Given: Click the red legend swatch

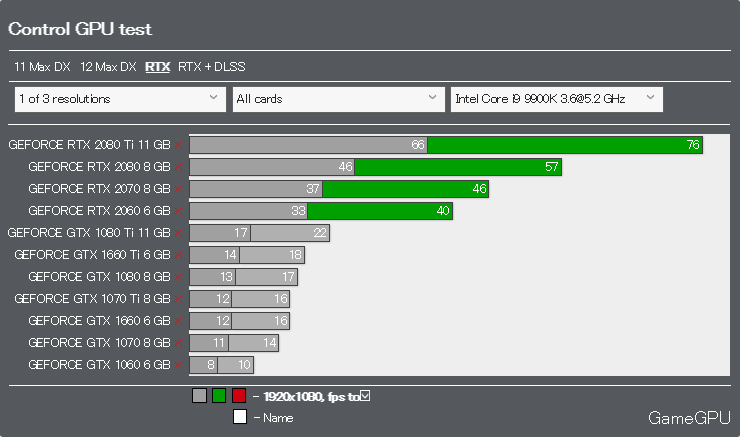Looking at the screenshot, I should pos(239,395).
